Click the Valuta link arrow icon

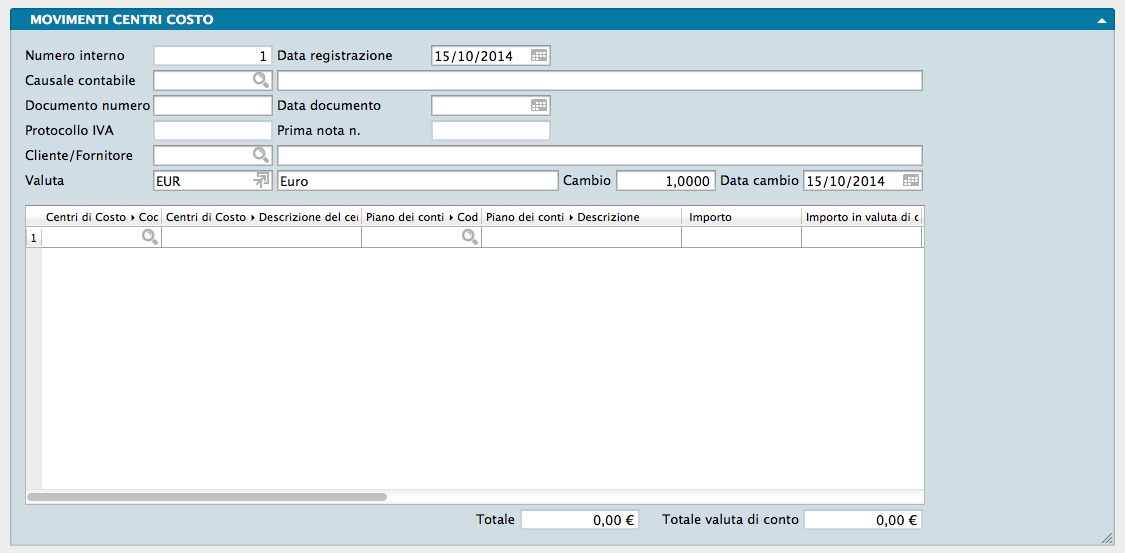coord(262,180)
